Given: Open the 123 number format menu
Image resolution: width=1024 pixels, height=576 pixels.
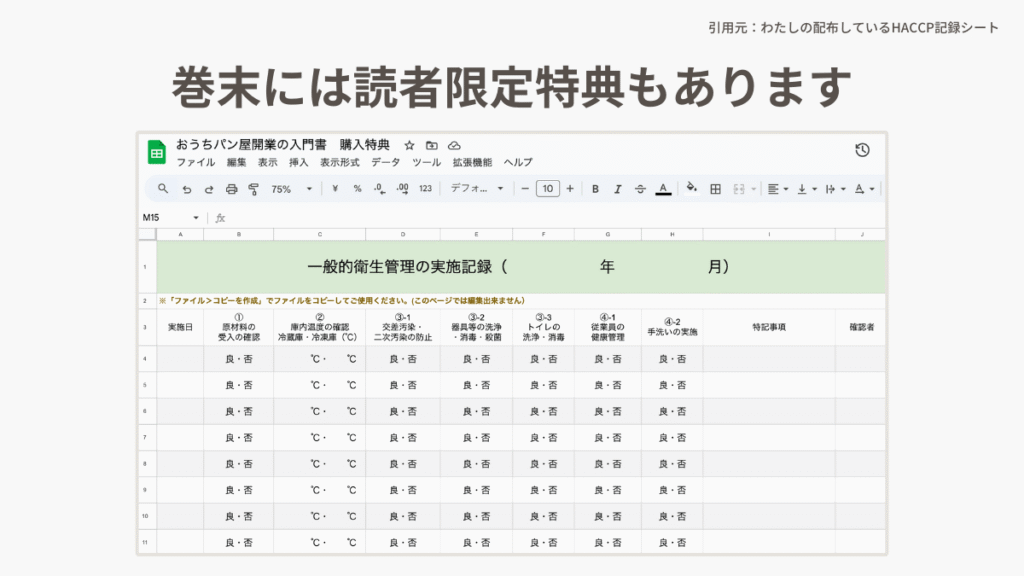Looking at the screenshot, I should tap(425, 189).
